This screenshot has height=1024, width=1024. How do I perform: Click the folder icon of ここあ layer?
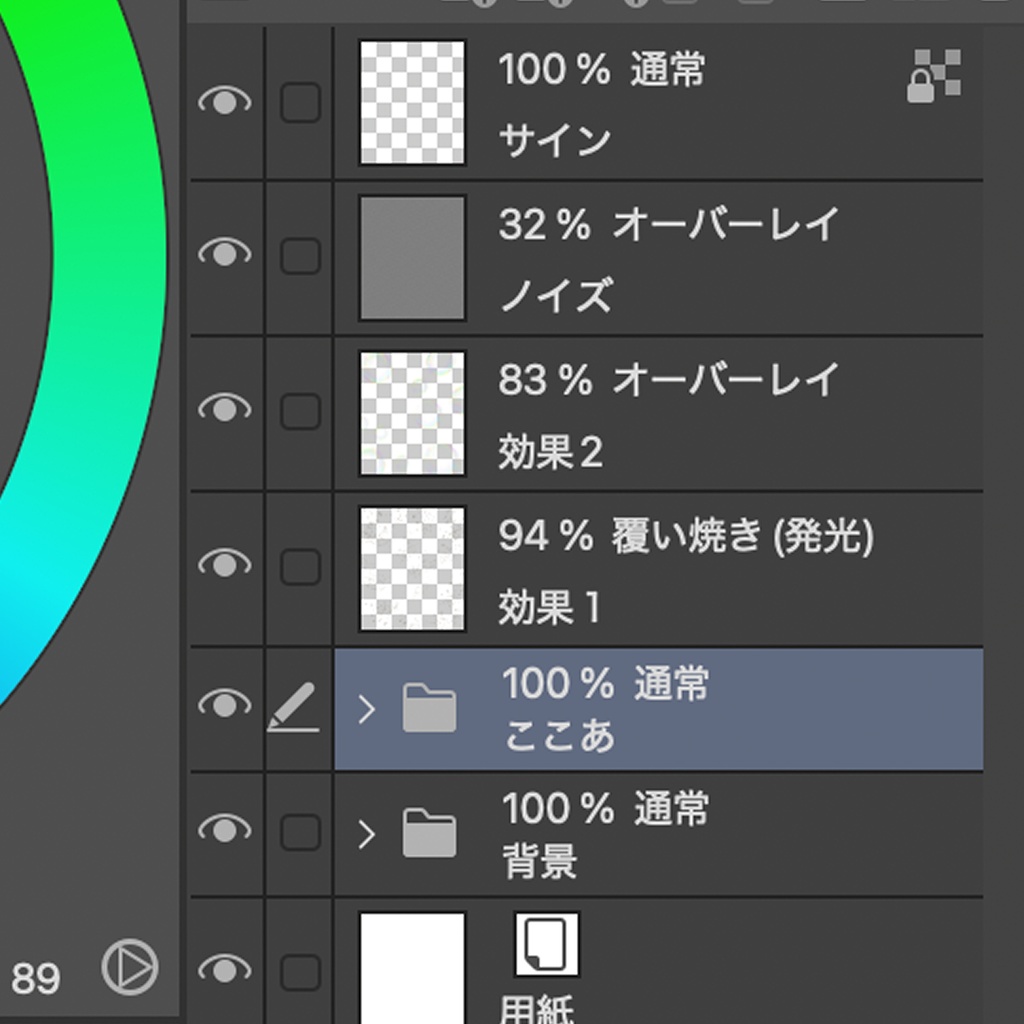click(430, 710)
